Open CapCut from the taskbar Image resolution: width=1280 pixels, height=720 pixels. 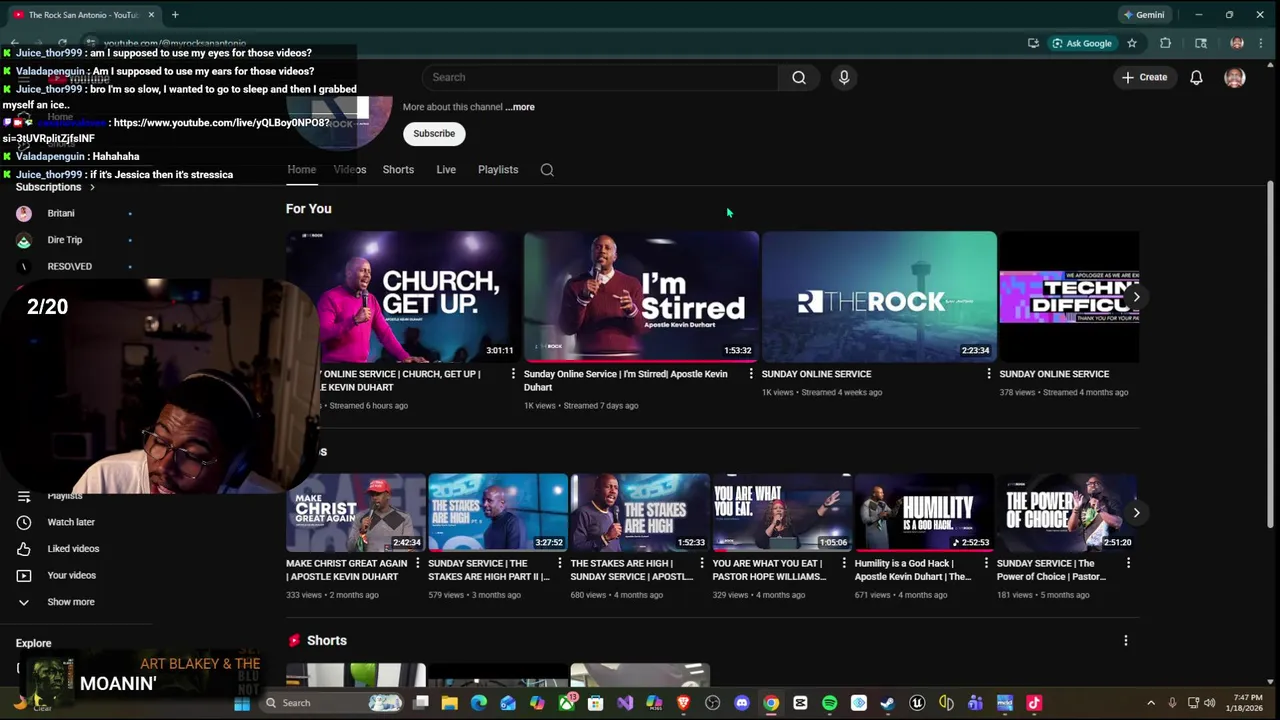click(x=800, y=703)
